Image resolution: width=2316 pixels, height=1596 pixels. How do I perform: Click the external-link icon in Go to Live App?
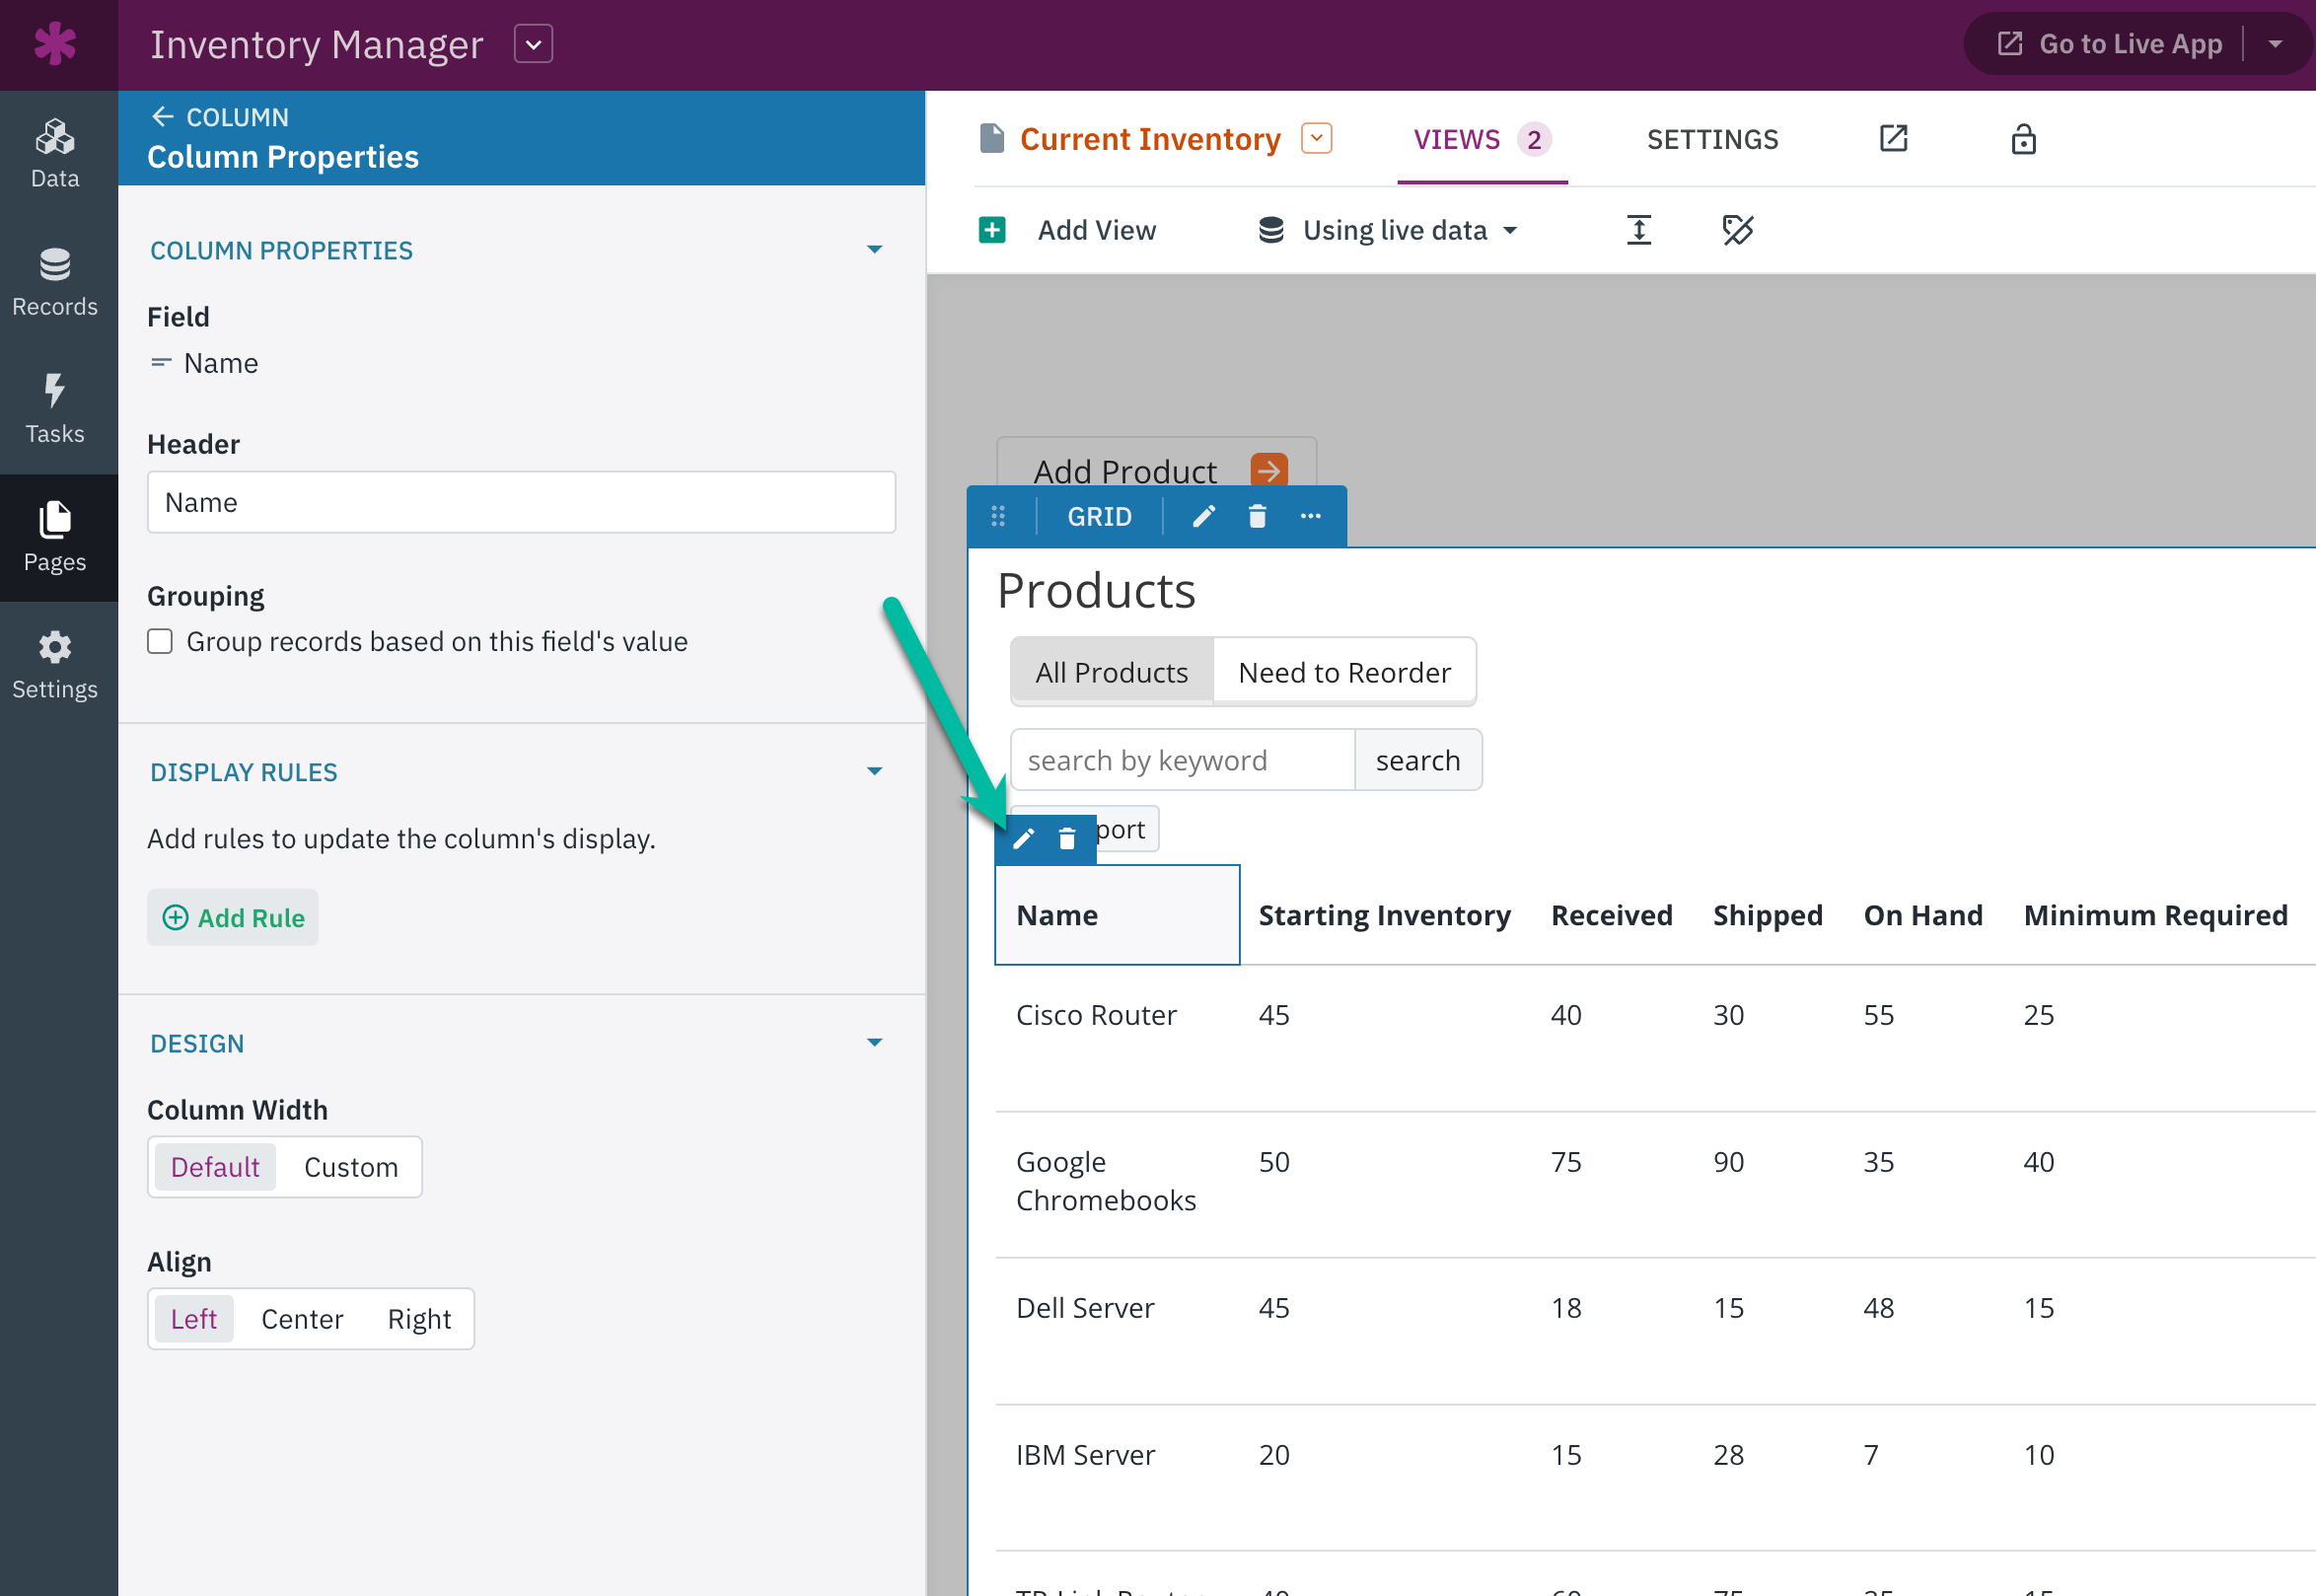pos(2009,44)
